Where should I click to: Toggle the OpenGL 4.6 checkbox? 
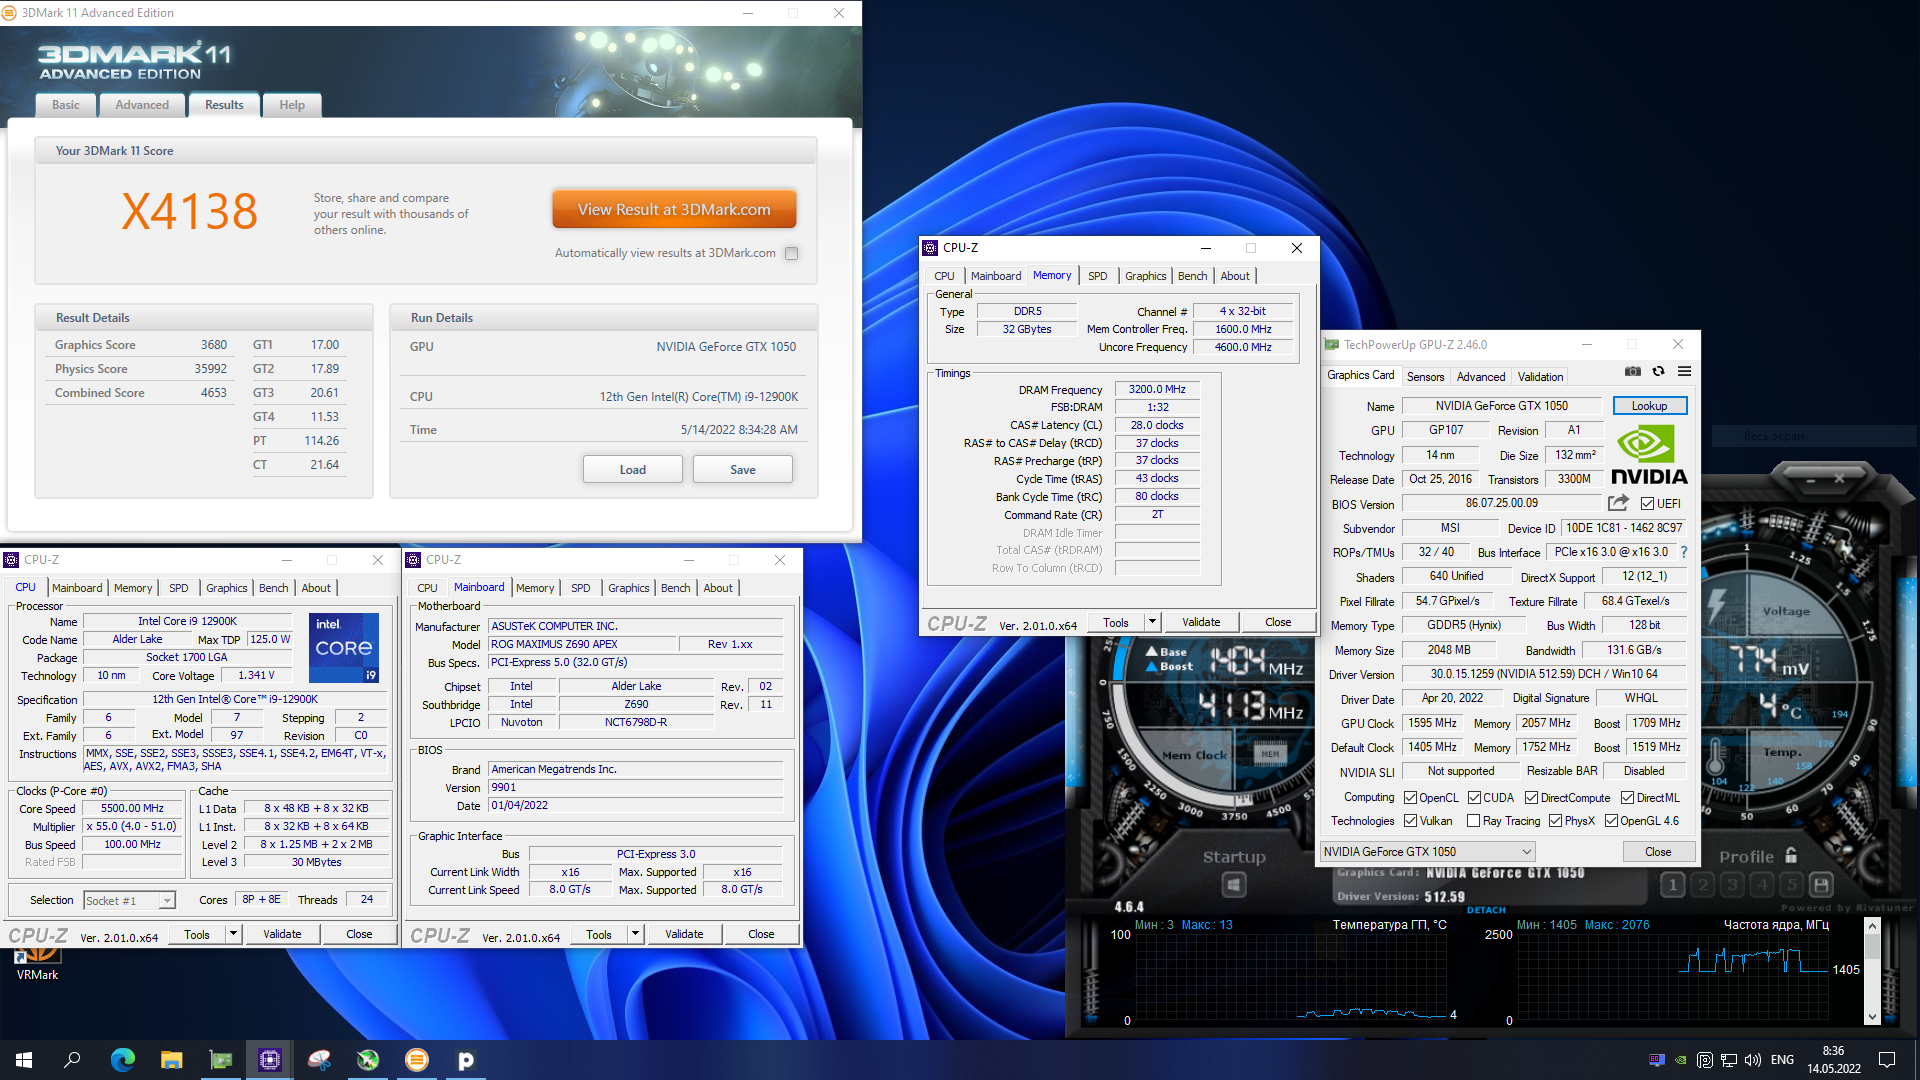pos(1611,821)
